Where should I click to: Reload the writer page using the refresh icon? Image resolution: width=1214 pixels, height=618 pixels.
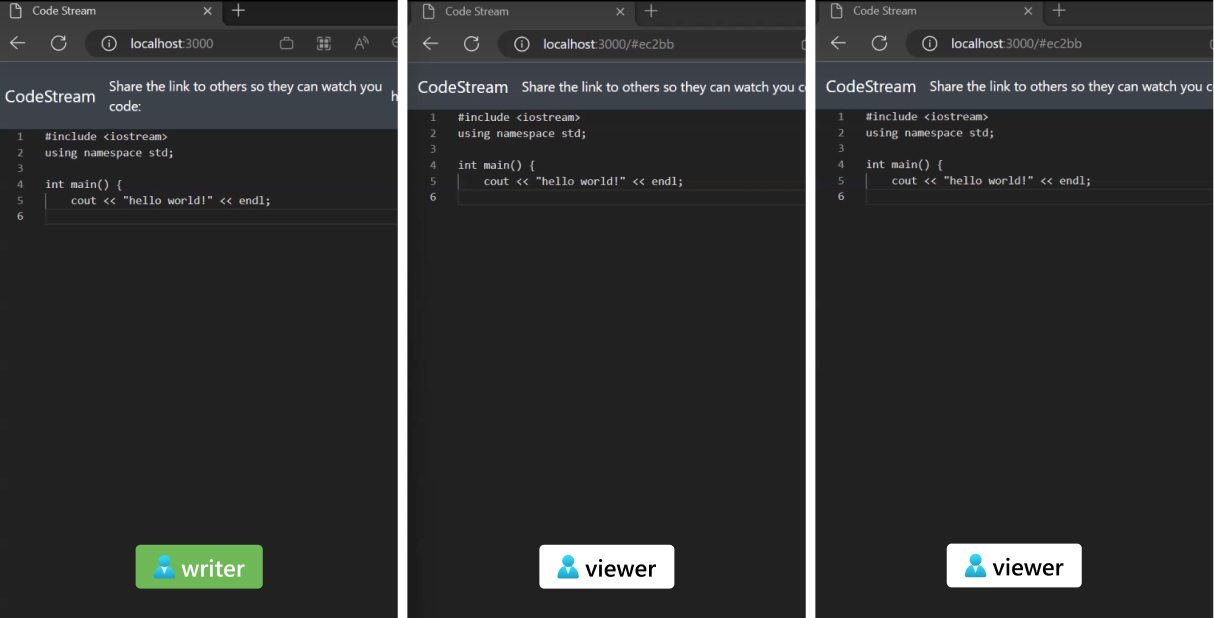58,43
